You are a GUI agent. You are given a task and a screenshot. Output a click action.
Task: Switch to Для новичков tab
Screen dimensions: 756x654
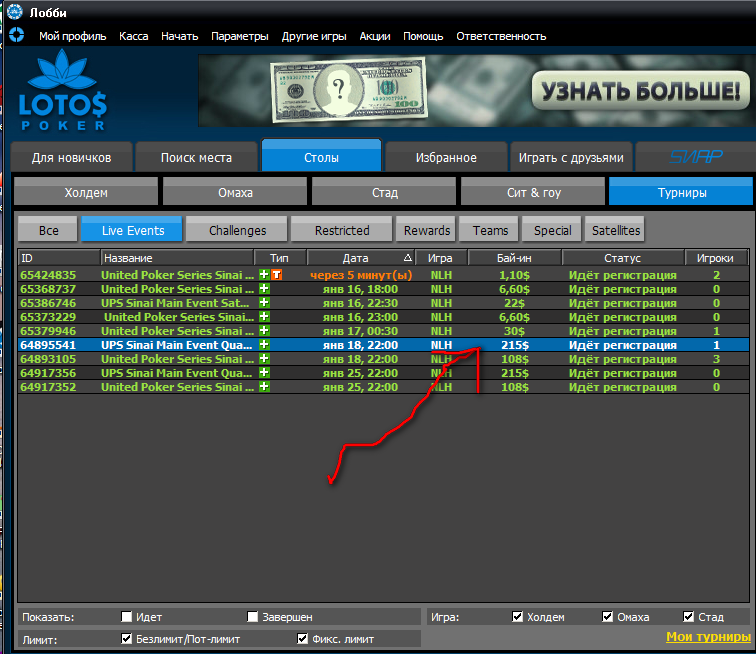pyautogui.click(x=71, y=157)
